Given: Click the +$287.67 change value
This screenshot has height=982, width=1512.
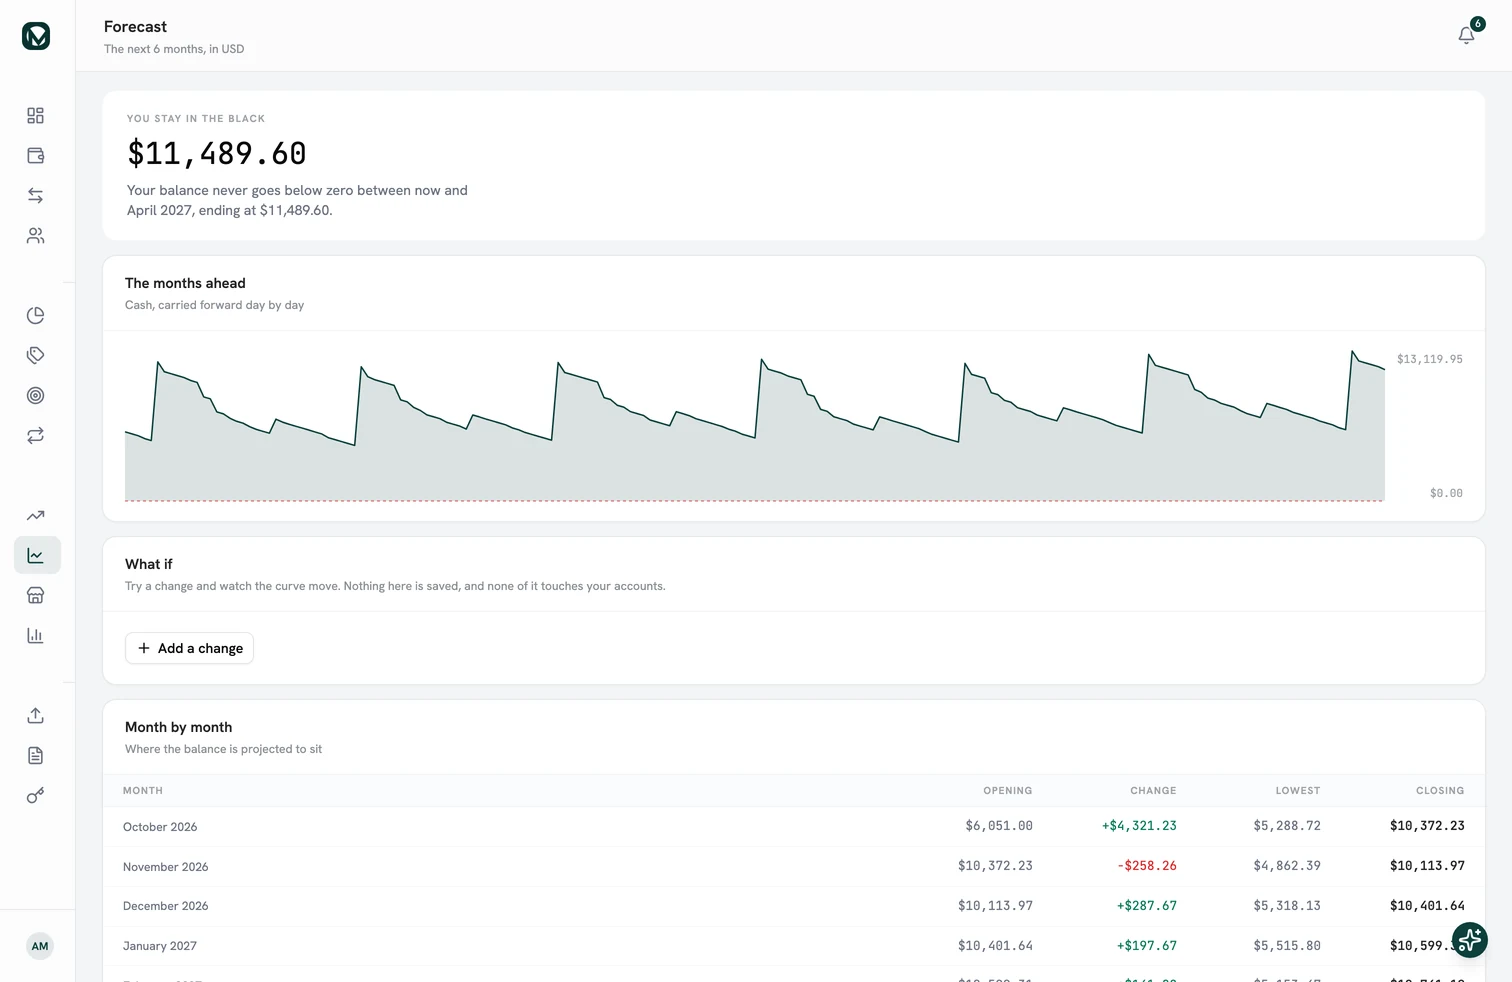Looking at the screenshot, I should (1147, 906).
